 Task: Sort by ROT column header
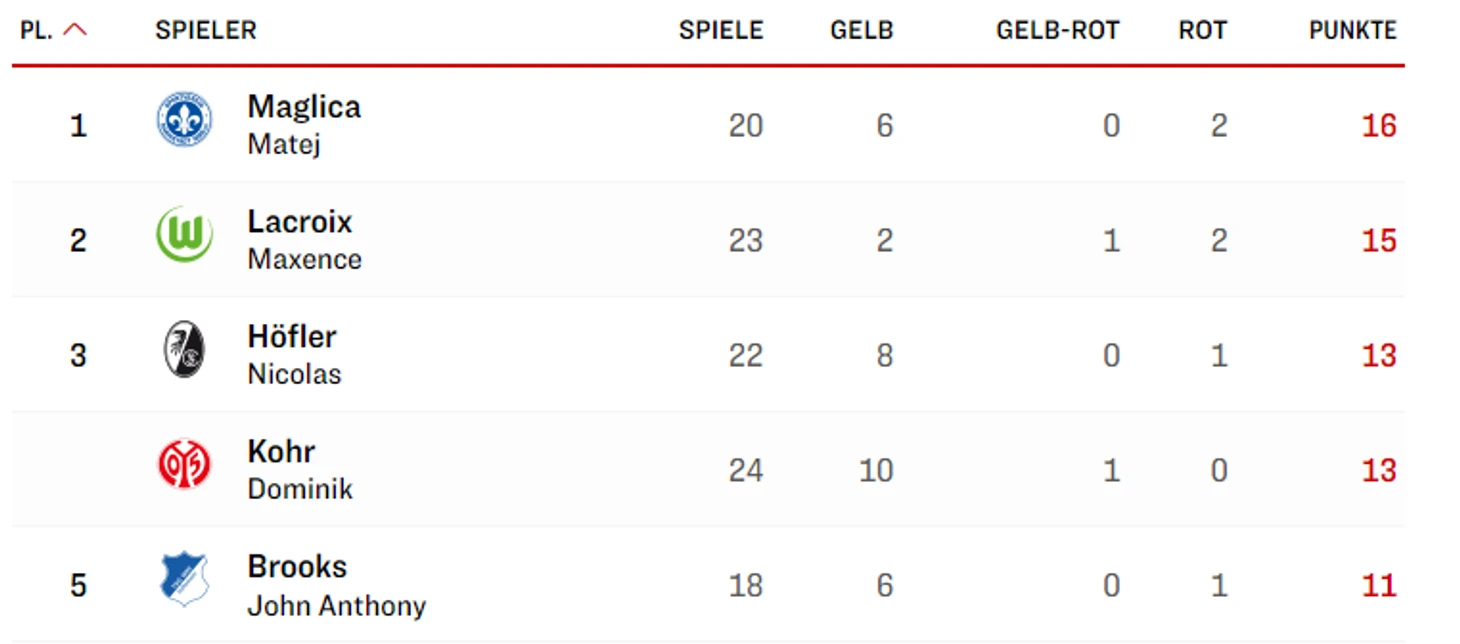pos(1203,30)
